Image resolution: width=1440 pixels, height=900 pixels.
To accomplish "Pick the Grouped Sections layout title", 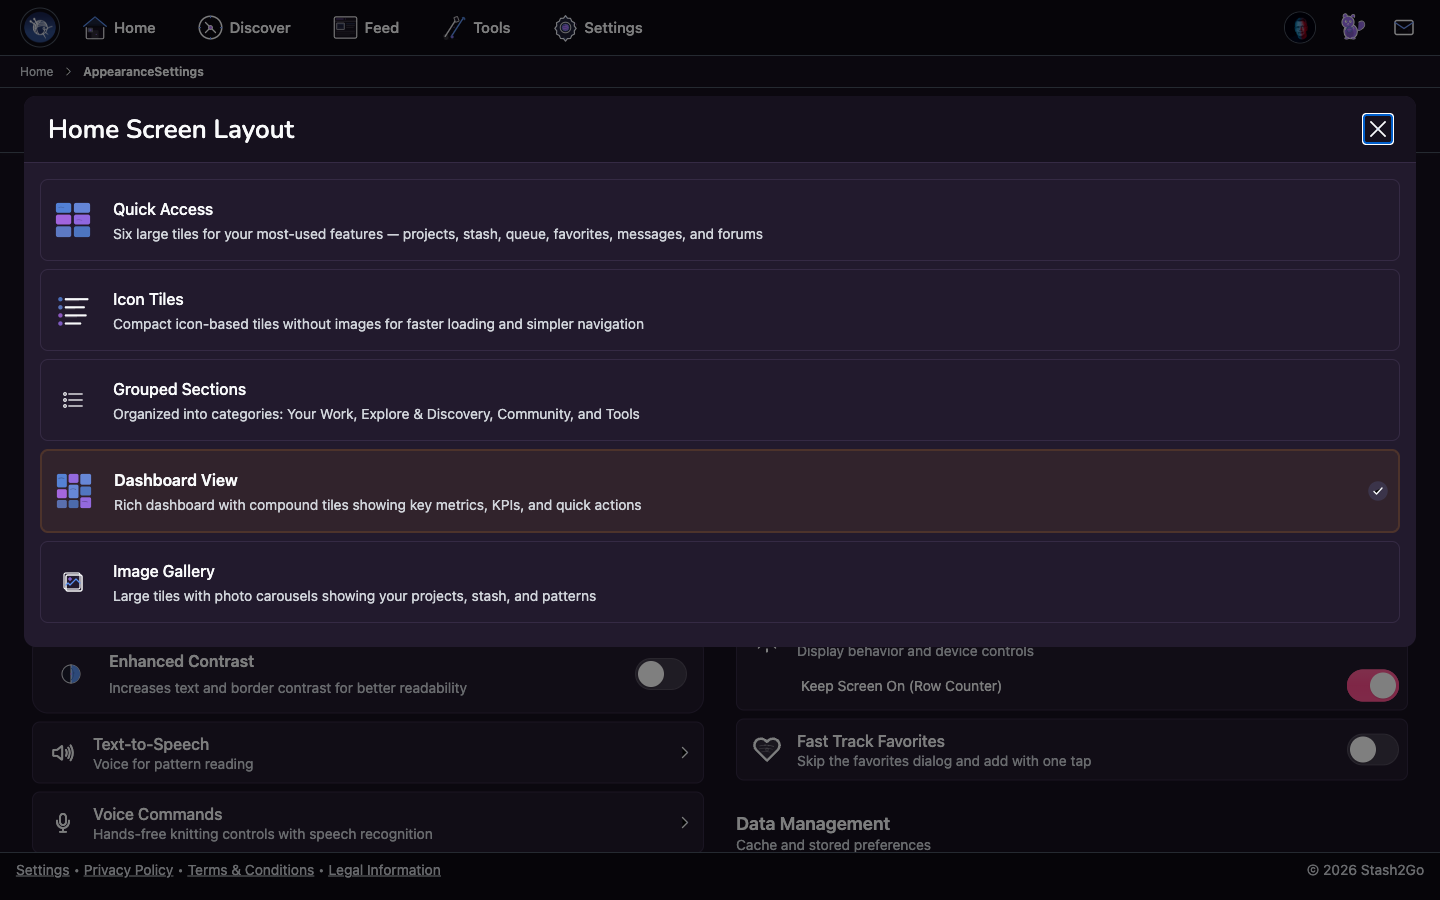I will (x=179, y=389).
